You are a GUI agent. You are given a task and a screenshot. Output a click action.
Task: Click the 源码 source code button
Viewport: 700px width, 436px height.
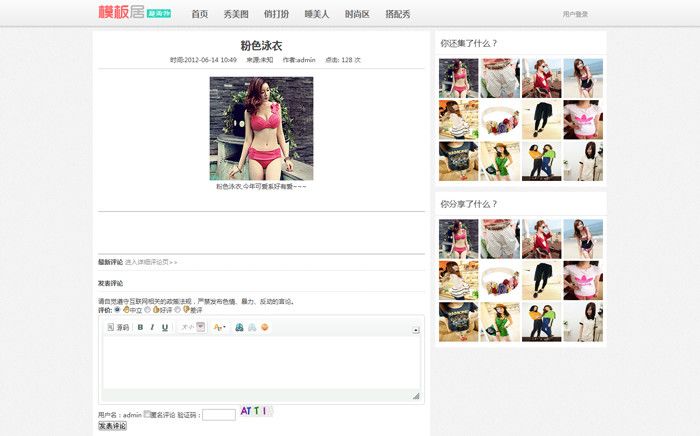coord(118,327)
